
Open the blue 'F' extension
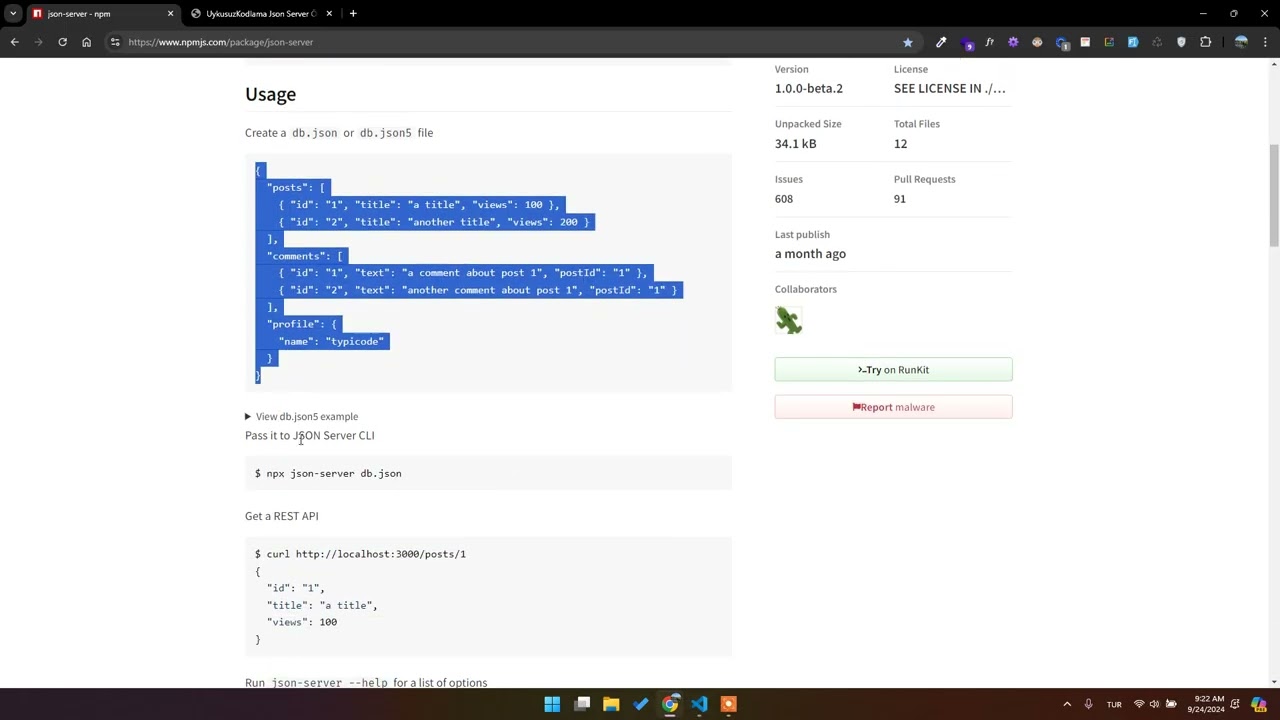point(1133,42)
